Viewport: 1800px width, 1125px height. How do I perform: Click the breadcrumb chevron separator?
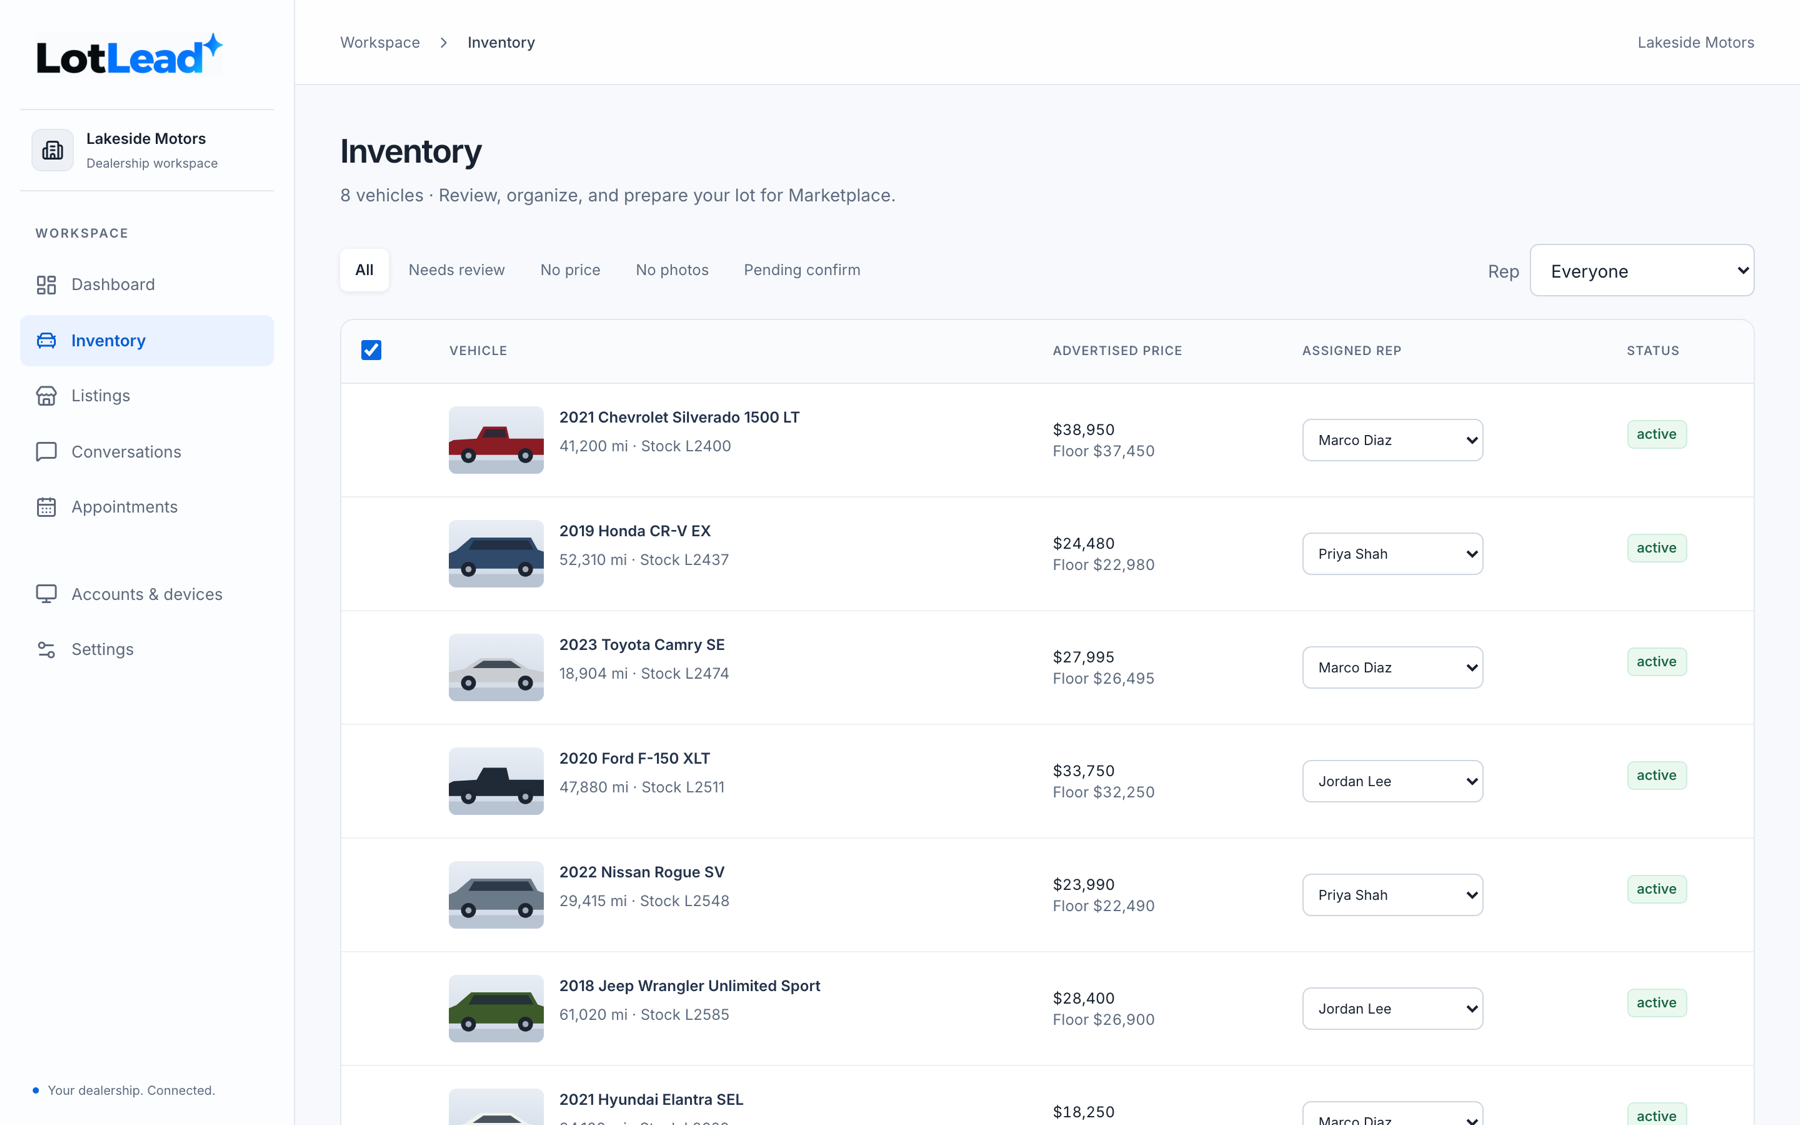coord(444,43)
